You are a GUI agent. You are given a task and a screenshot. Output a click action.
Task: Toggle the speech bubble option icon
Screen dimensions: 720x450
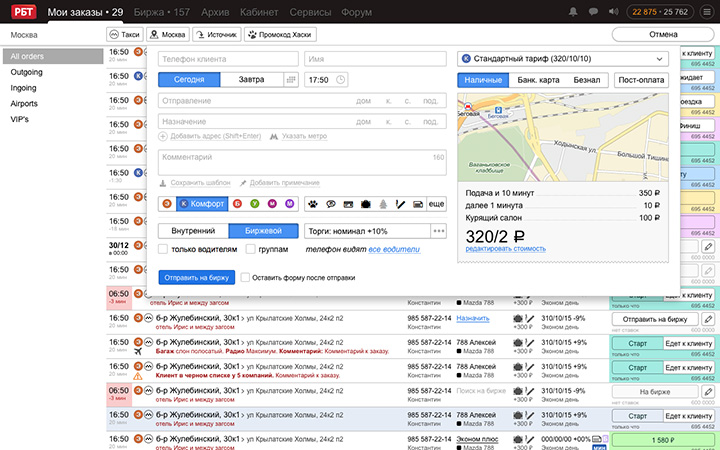(x=331, y=204)
